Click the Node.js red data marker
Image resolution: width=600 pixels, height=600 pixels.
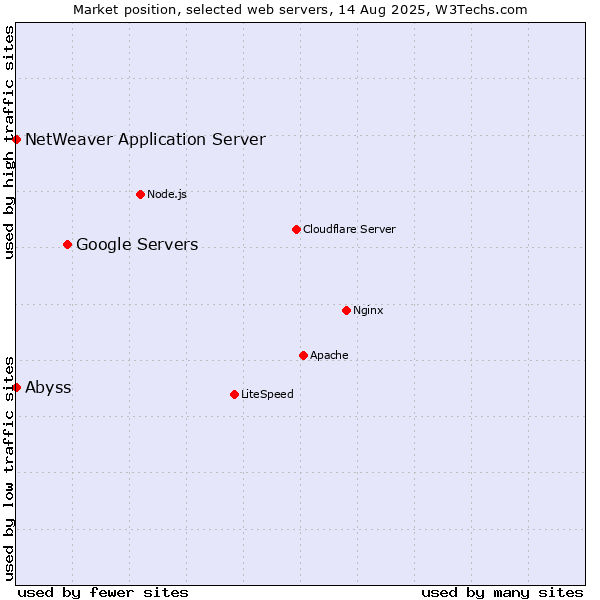point(140,194)
